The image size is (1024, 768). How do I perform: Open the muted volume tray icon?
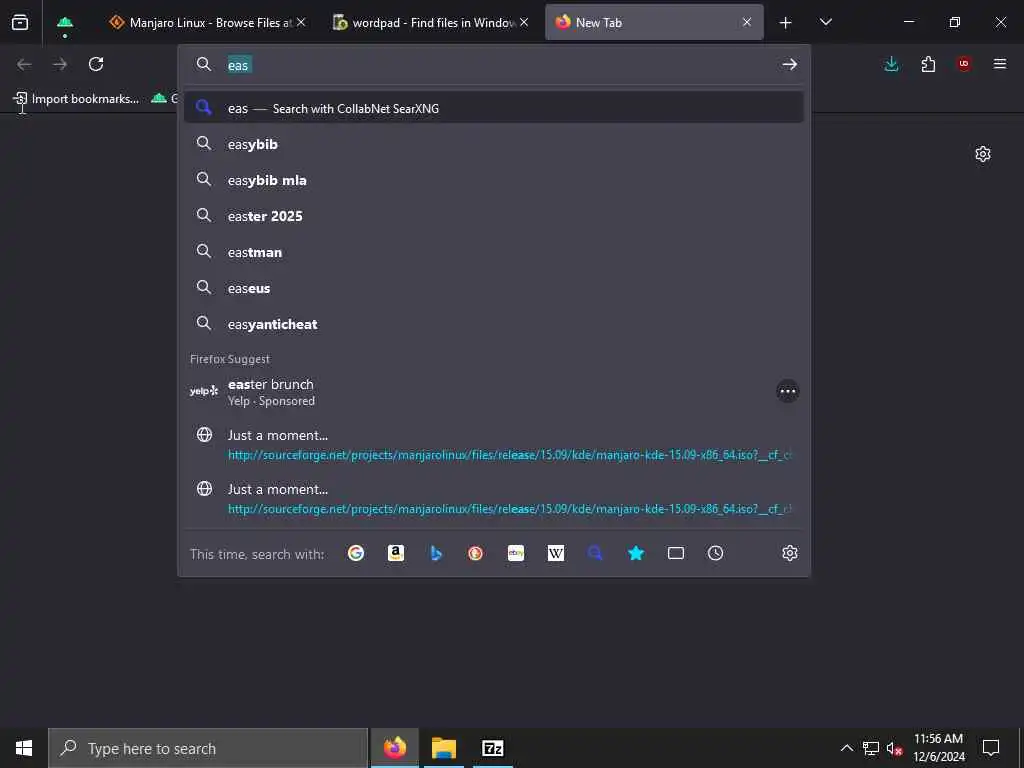click(x=894, y=748)
